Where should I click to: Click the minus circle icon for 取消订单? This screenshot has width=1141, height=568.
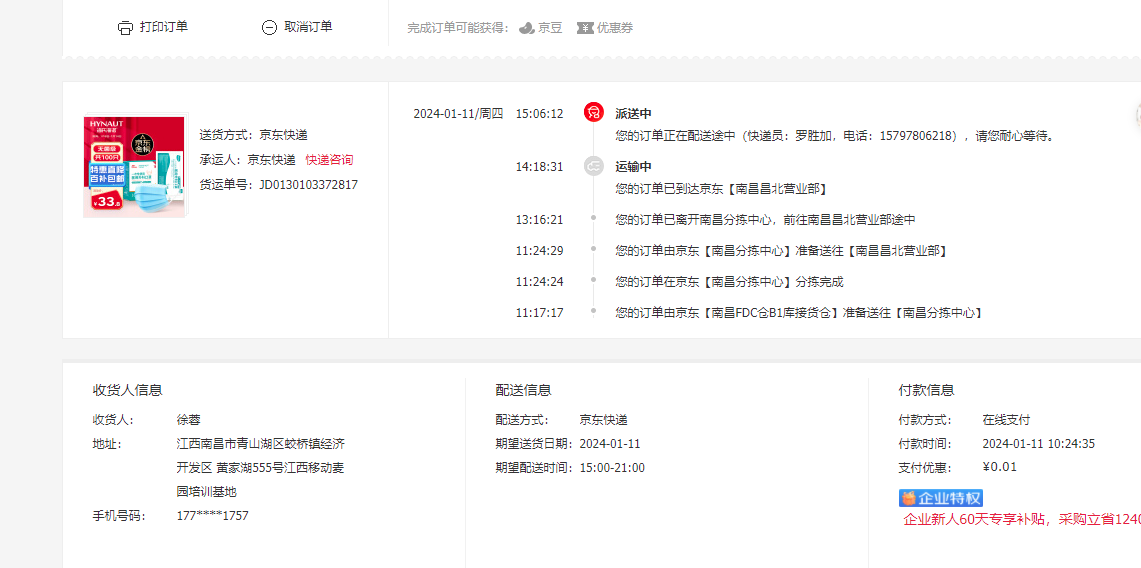[x=269, y=28]
